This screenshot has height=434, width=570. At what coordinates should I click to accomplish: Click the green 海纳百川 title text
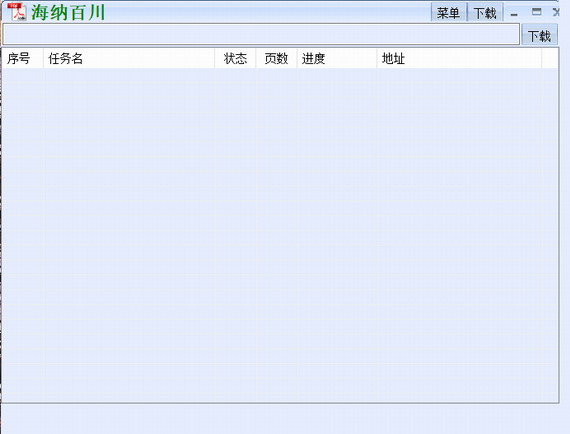tap(68, 12)
